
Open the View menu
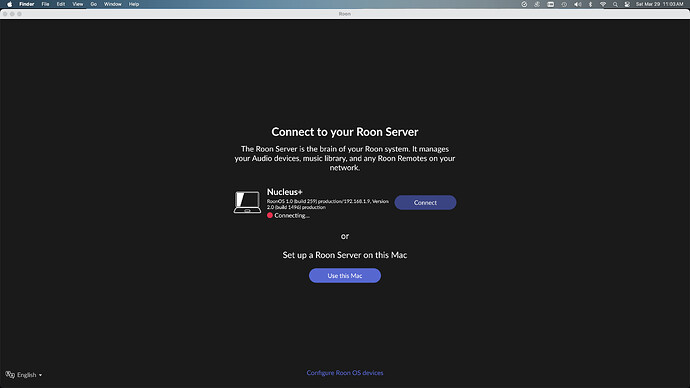[x=78, y=4]
